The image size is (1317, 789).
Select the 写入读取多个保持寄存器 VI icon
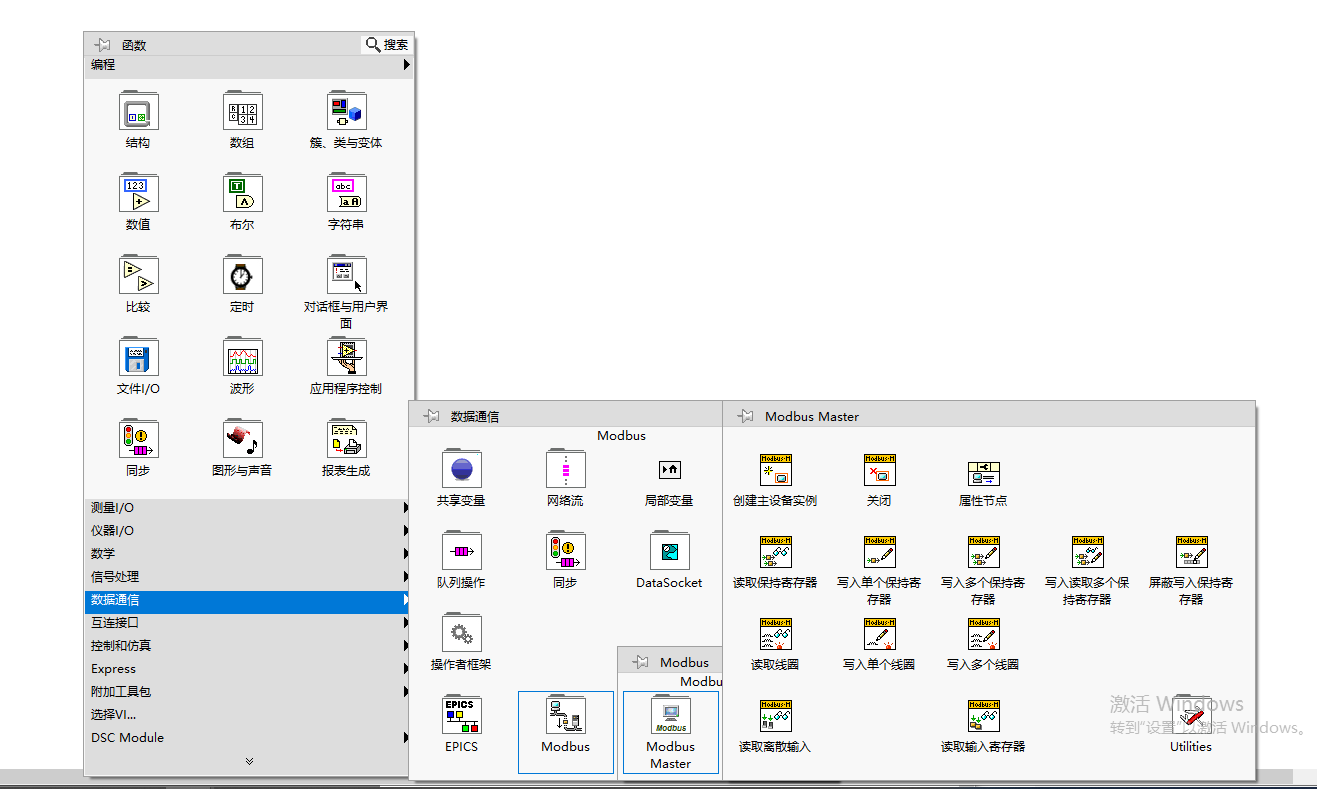point(1087,552)
